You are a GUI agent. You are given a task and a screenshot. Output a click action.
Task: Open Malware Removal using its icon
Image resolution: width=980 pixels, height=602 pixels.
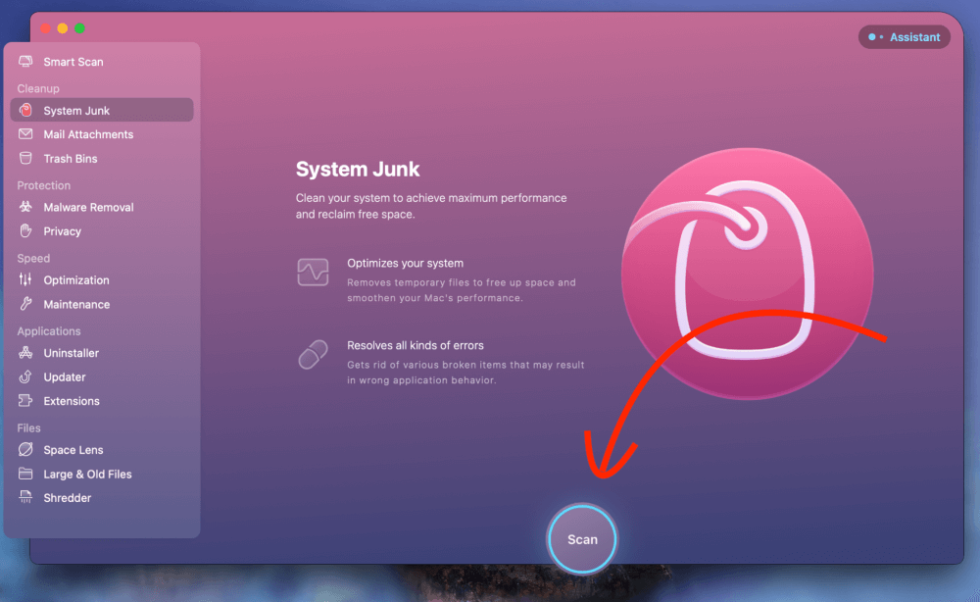coord(24,207)
